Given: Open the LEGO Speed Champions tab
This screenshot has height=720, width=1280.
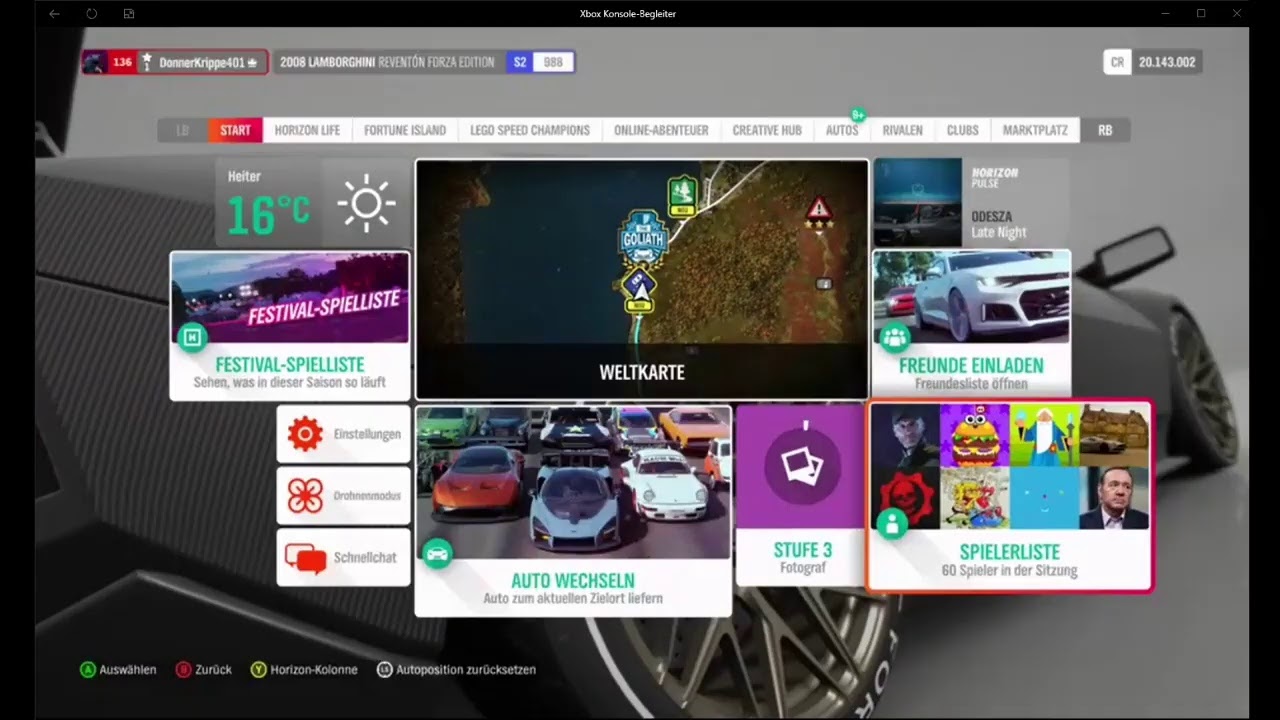Looking at the screenshot, I should (x=530, y=130).
